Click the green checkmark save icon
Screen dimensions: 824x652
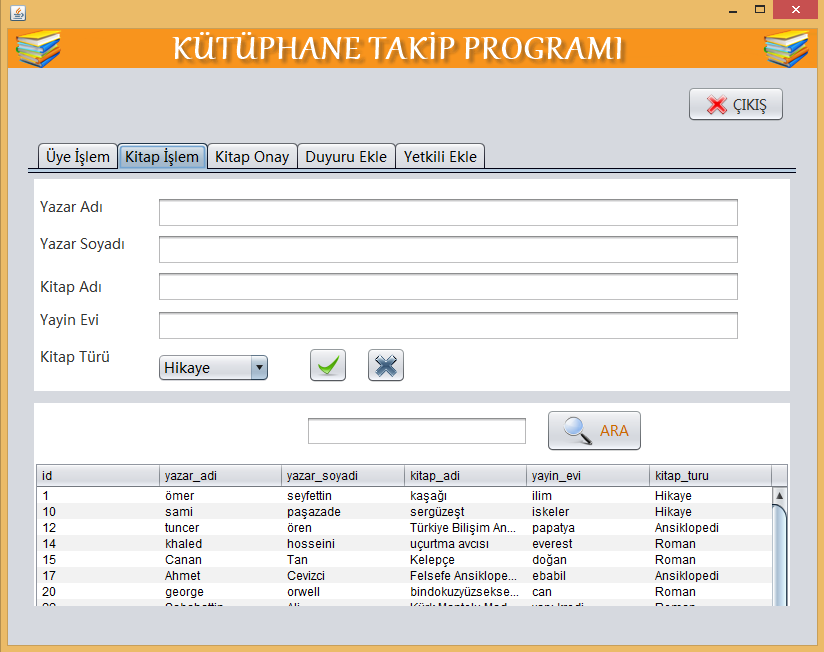pos(327,366)
